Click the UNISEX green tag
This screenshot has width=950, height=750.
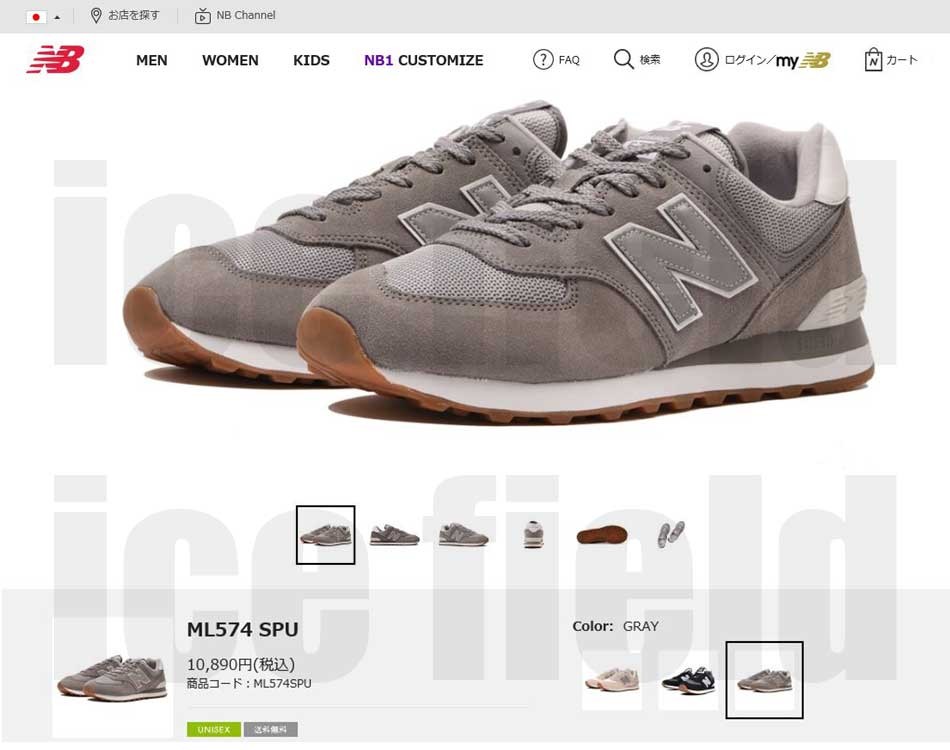[x=214, y=729]
